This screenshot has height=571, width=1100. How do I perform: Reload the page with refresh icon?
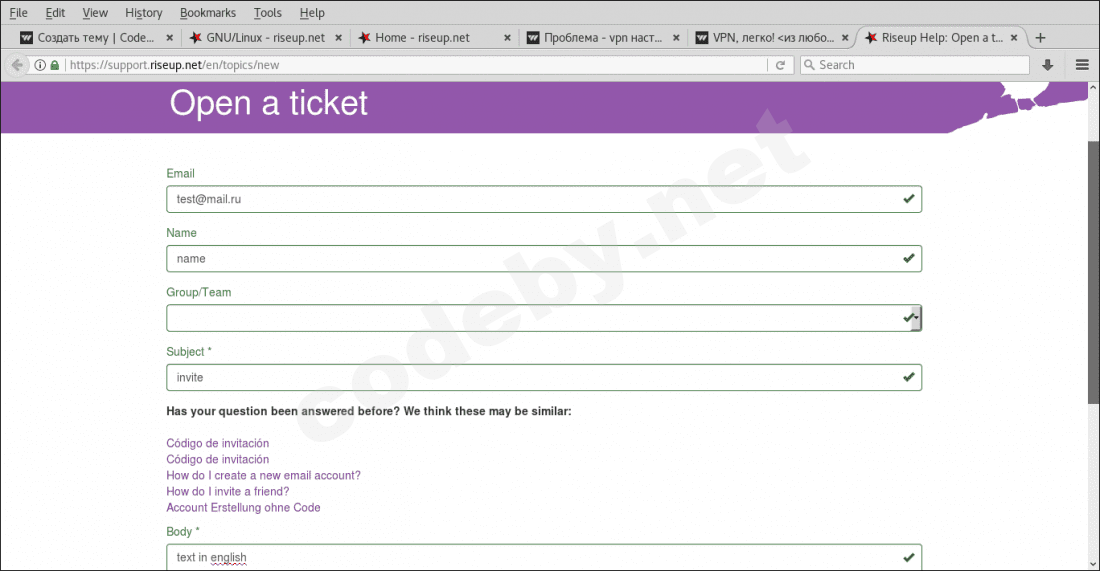pos(780,65)
